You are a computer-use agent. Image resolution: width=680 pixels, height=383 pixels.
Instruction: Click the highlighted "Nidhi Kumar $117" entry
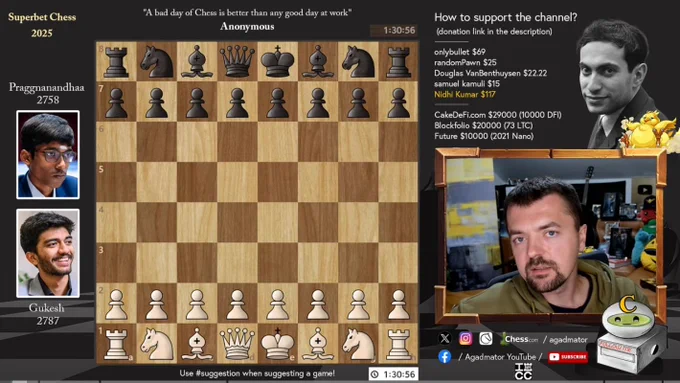click(465, 94)
